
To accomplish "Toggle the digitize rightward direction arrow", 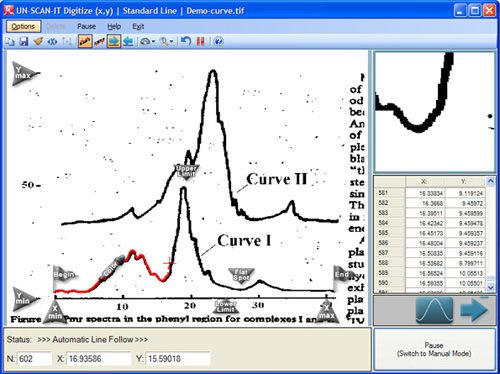I will (x=114, y=42).
